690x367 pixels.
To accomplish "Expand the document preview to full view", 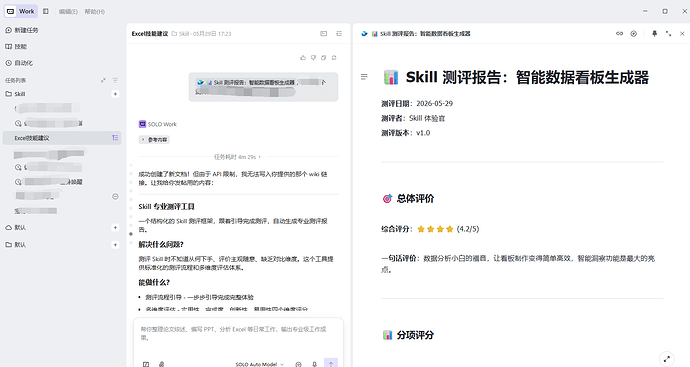I will [x=668, y=33].
